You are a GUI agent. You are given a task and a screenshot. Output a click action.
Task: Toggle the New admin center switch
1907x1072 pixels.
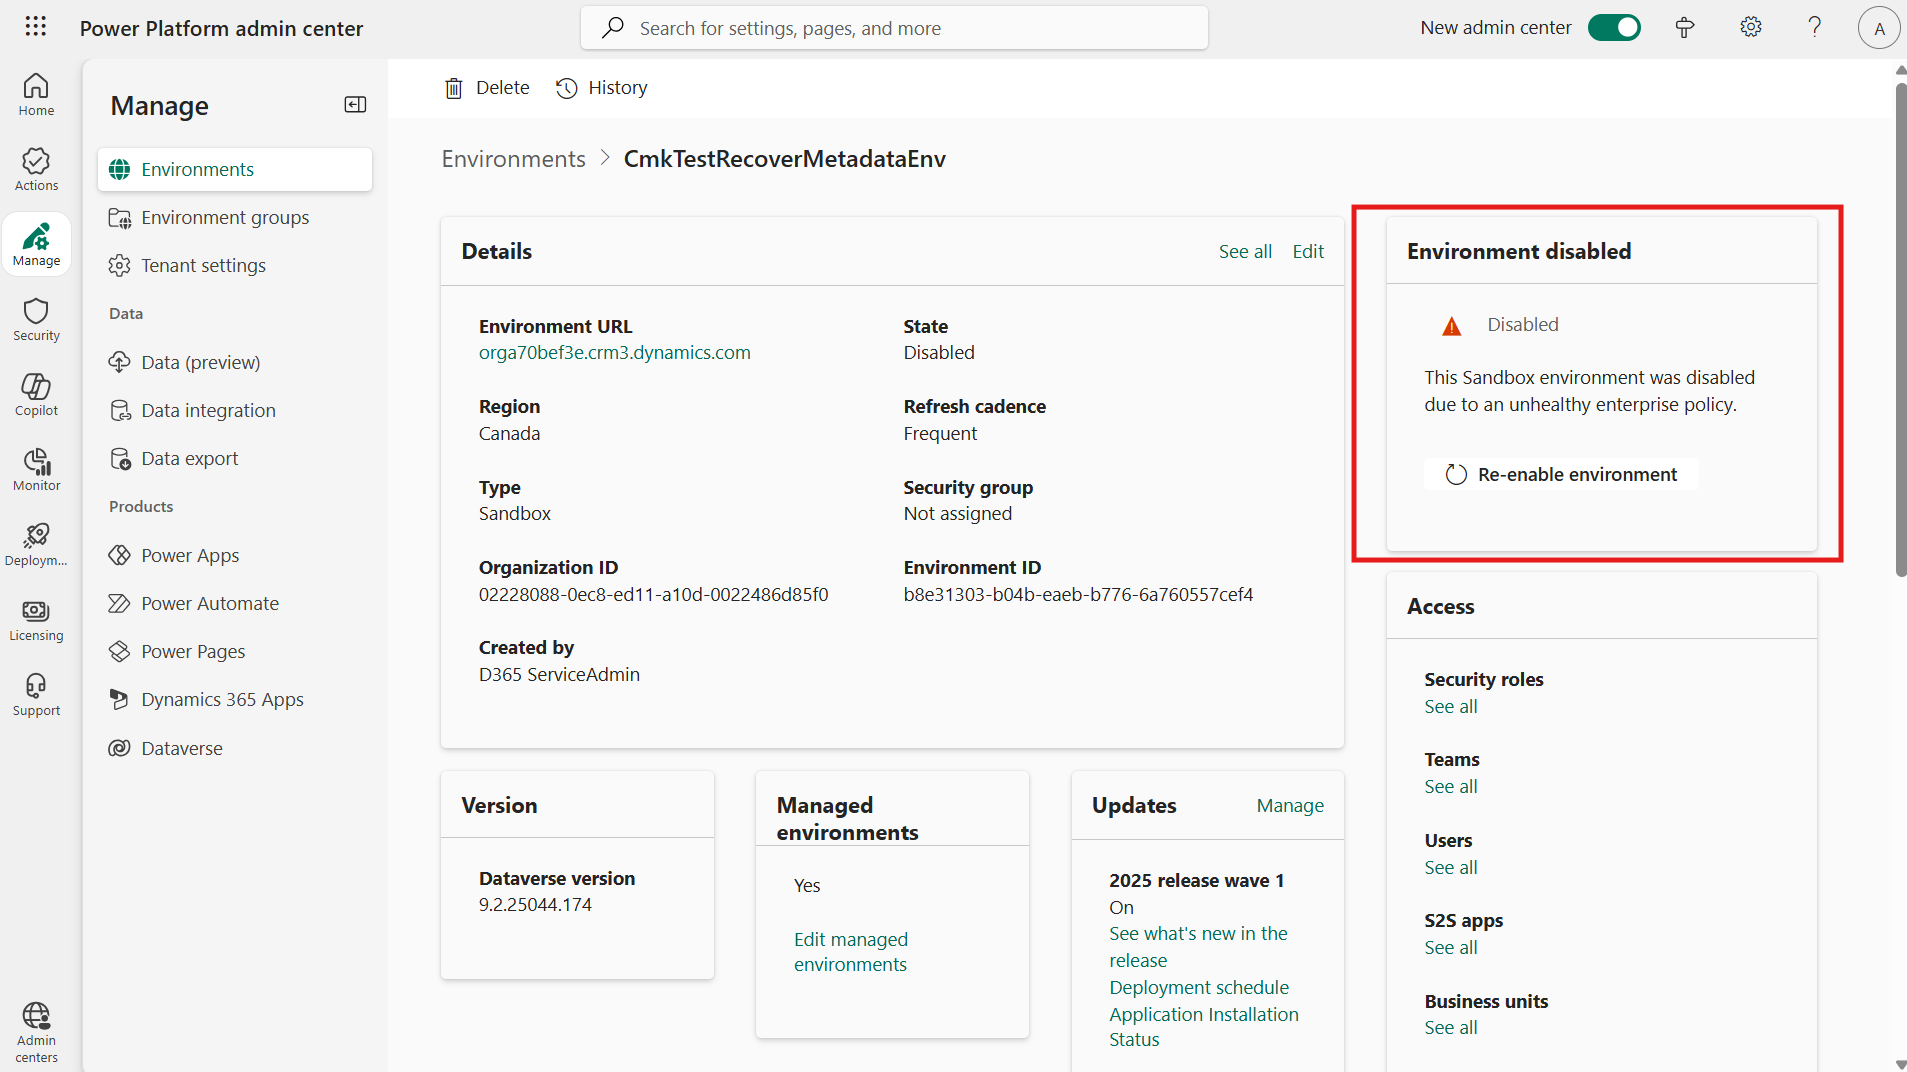pos(1614,27)
